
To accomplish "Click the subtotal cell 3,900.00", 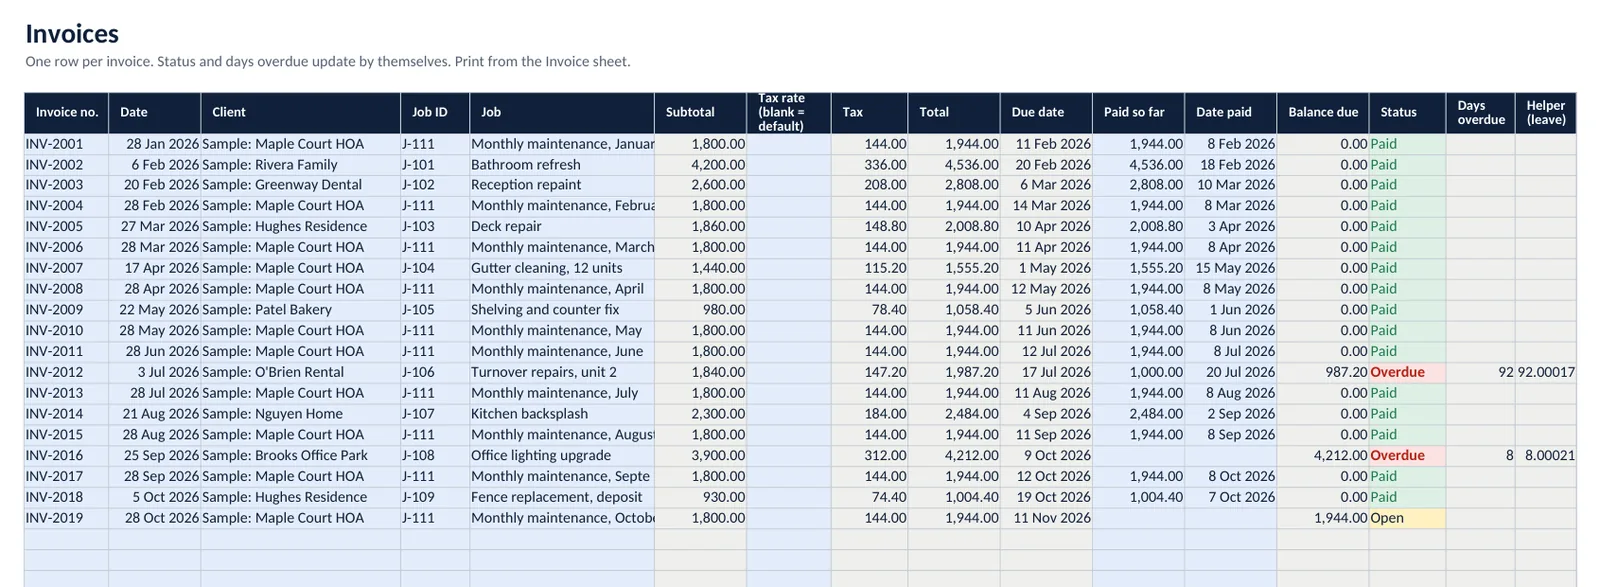I will coord(700,456).
